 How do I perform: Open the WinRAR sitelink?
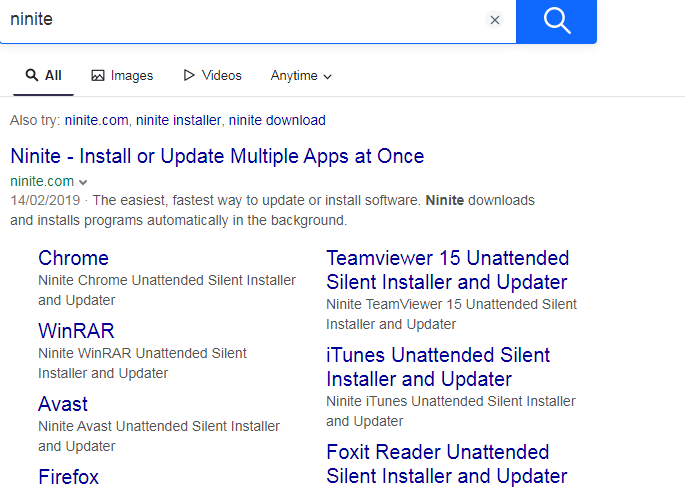(x=76, y=331)
